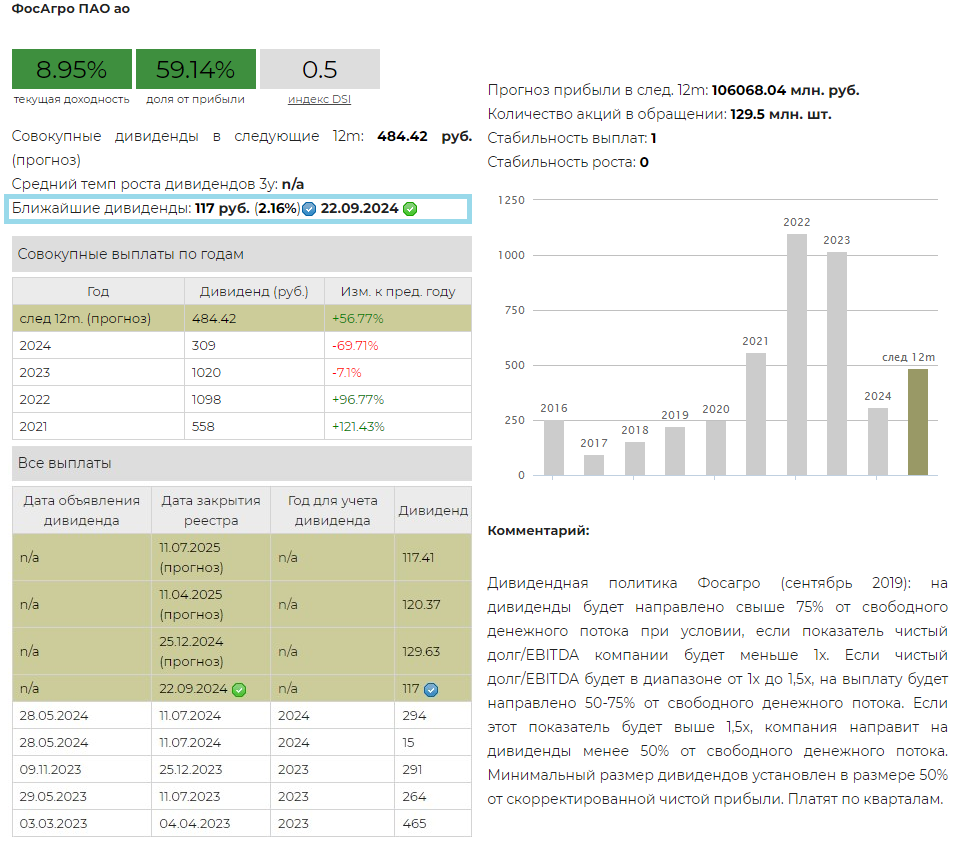Click 'Дивиденд (руб.)' column header
This screenshot has width=965, height=845.
click(255, 292)
